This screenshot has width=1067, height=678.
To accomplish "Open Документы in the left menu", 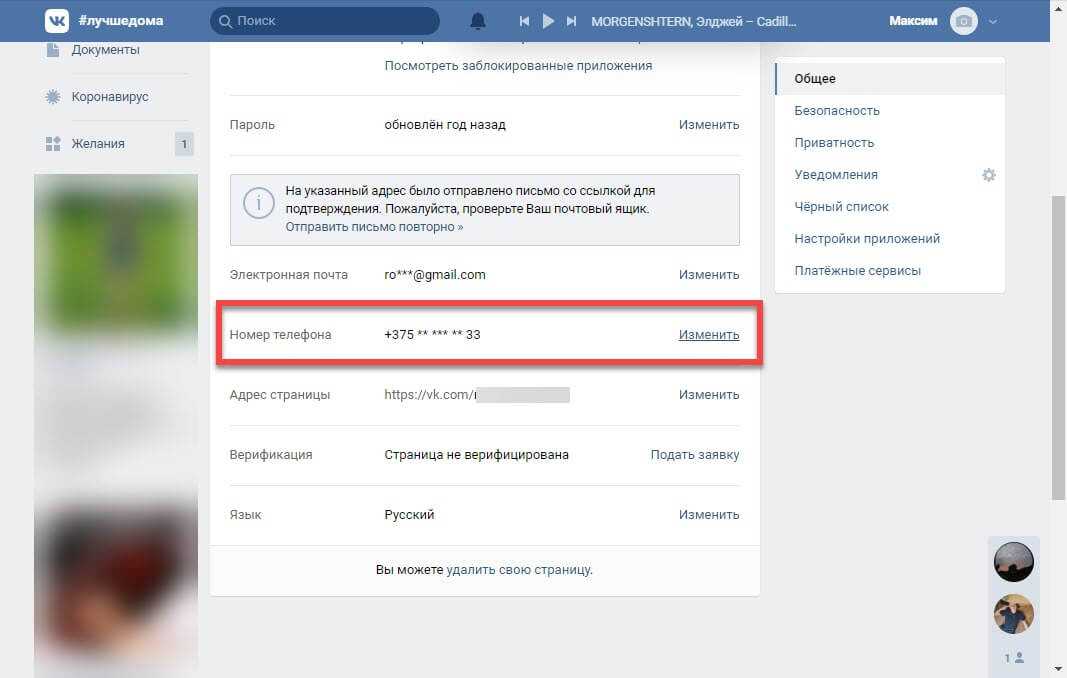I will tap(105, 50).
